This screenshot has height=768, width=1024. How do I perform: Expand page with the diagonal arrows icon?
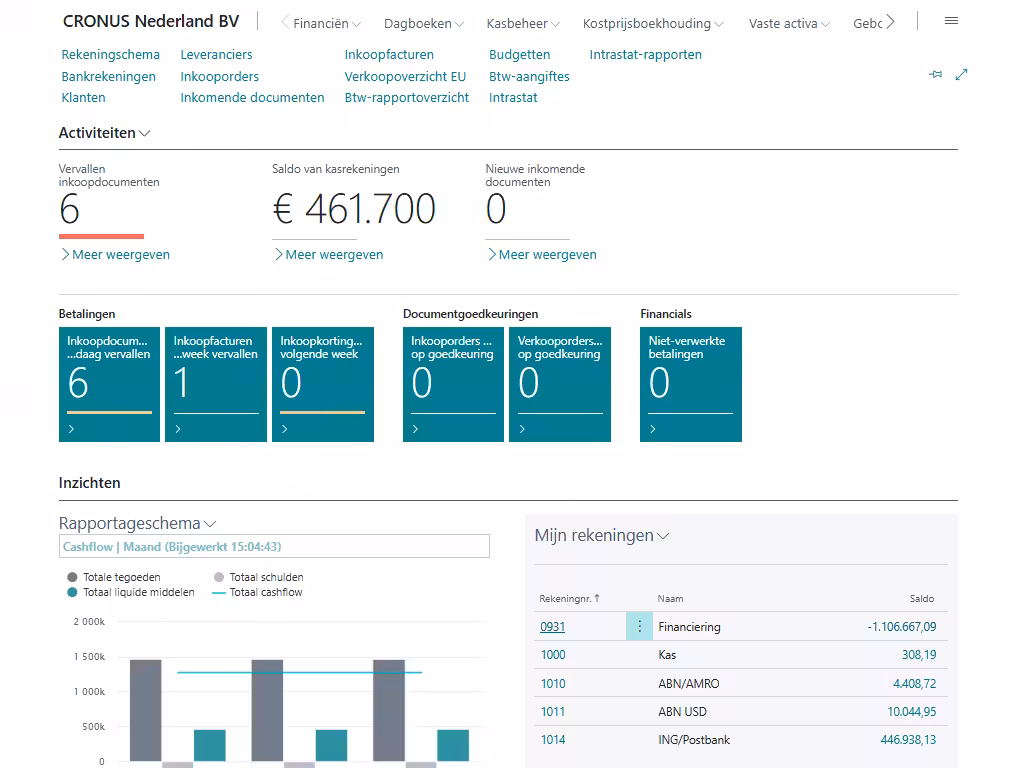(x=961, y=74)
